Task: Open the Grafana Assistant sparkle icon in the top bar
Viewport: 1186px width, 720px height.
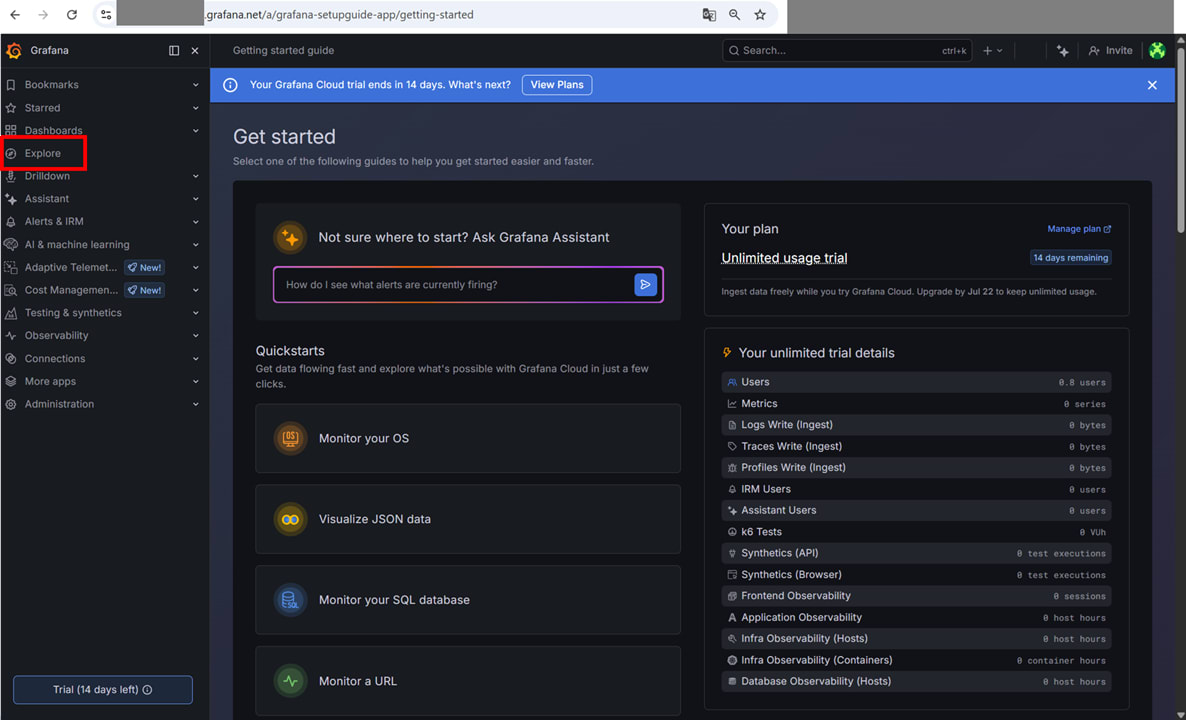Action: point(1063,51)
